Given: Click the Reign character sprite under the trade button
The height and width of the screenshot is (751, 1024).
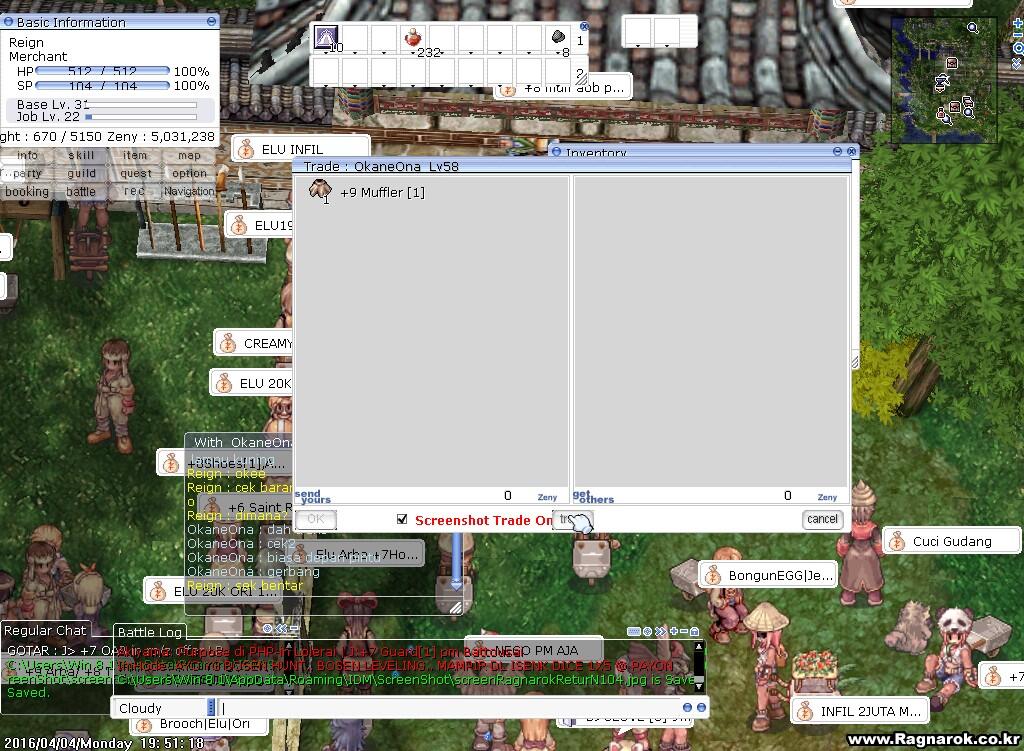Looking at the screenshot, I should click(590, 556).
